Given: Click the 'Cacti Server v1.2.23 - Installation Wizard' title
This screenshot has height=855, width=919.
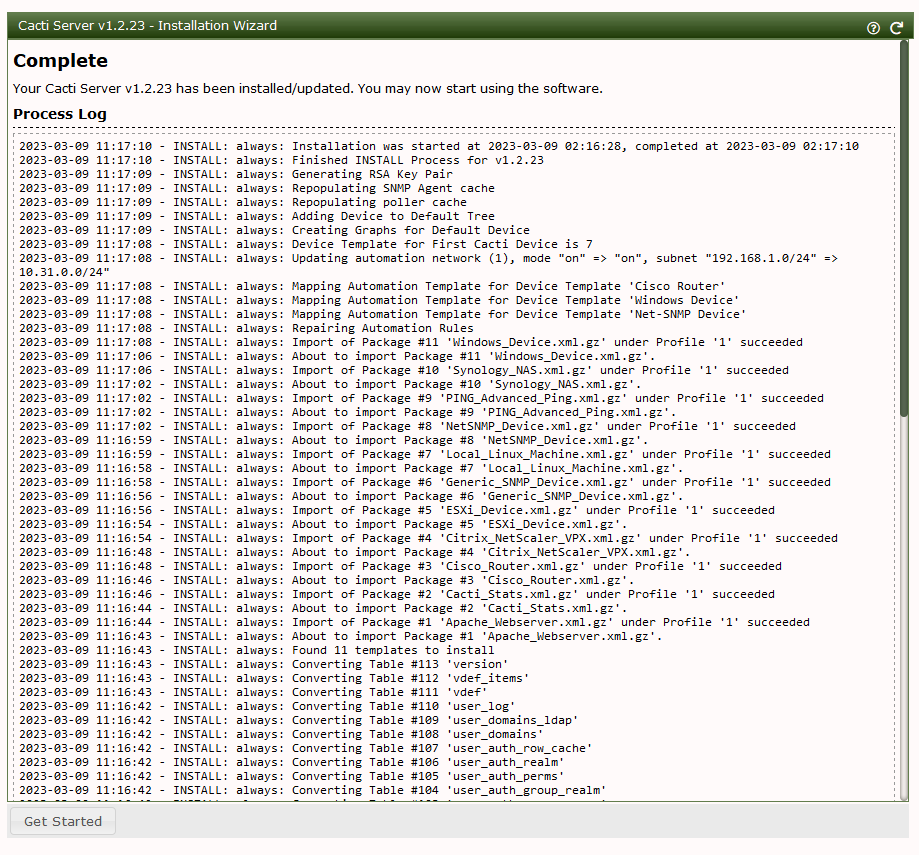Looking at the screenshot, I should (x=147, y=26).
